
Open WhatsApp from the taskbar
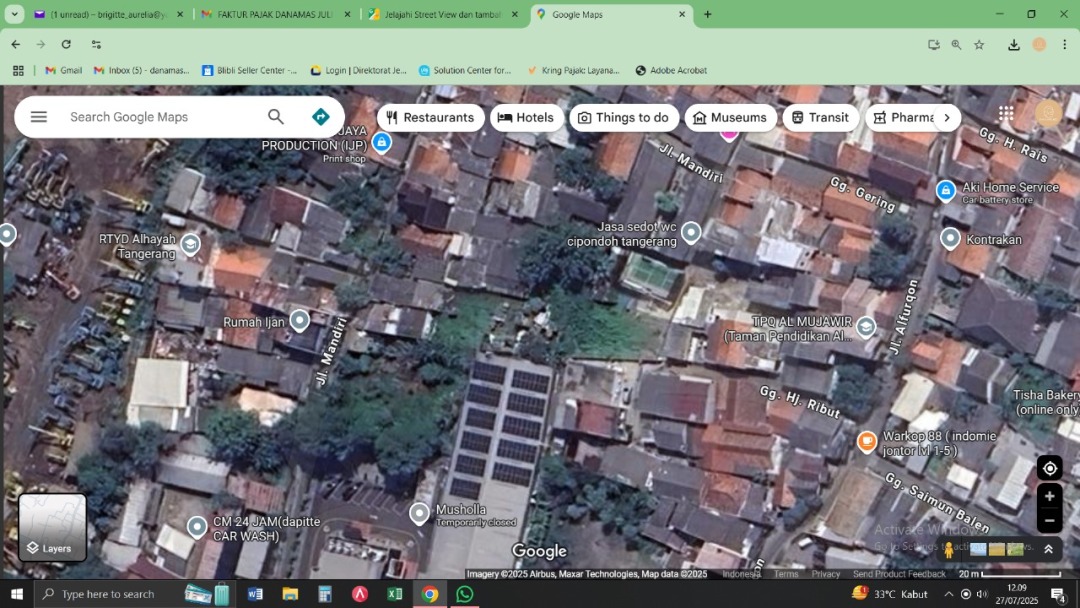[464, 594]
